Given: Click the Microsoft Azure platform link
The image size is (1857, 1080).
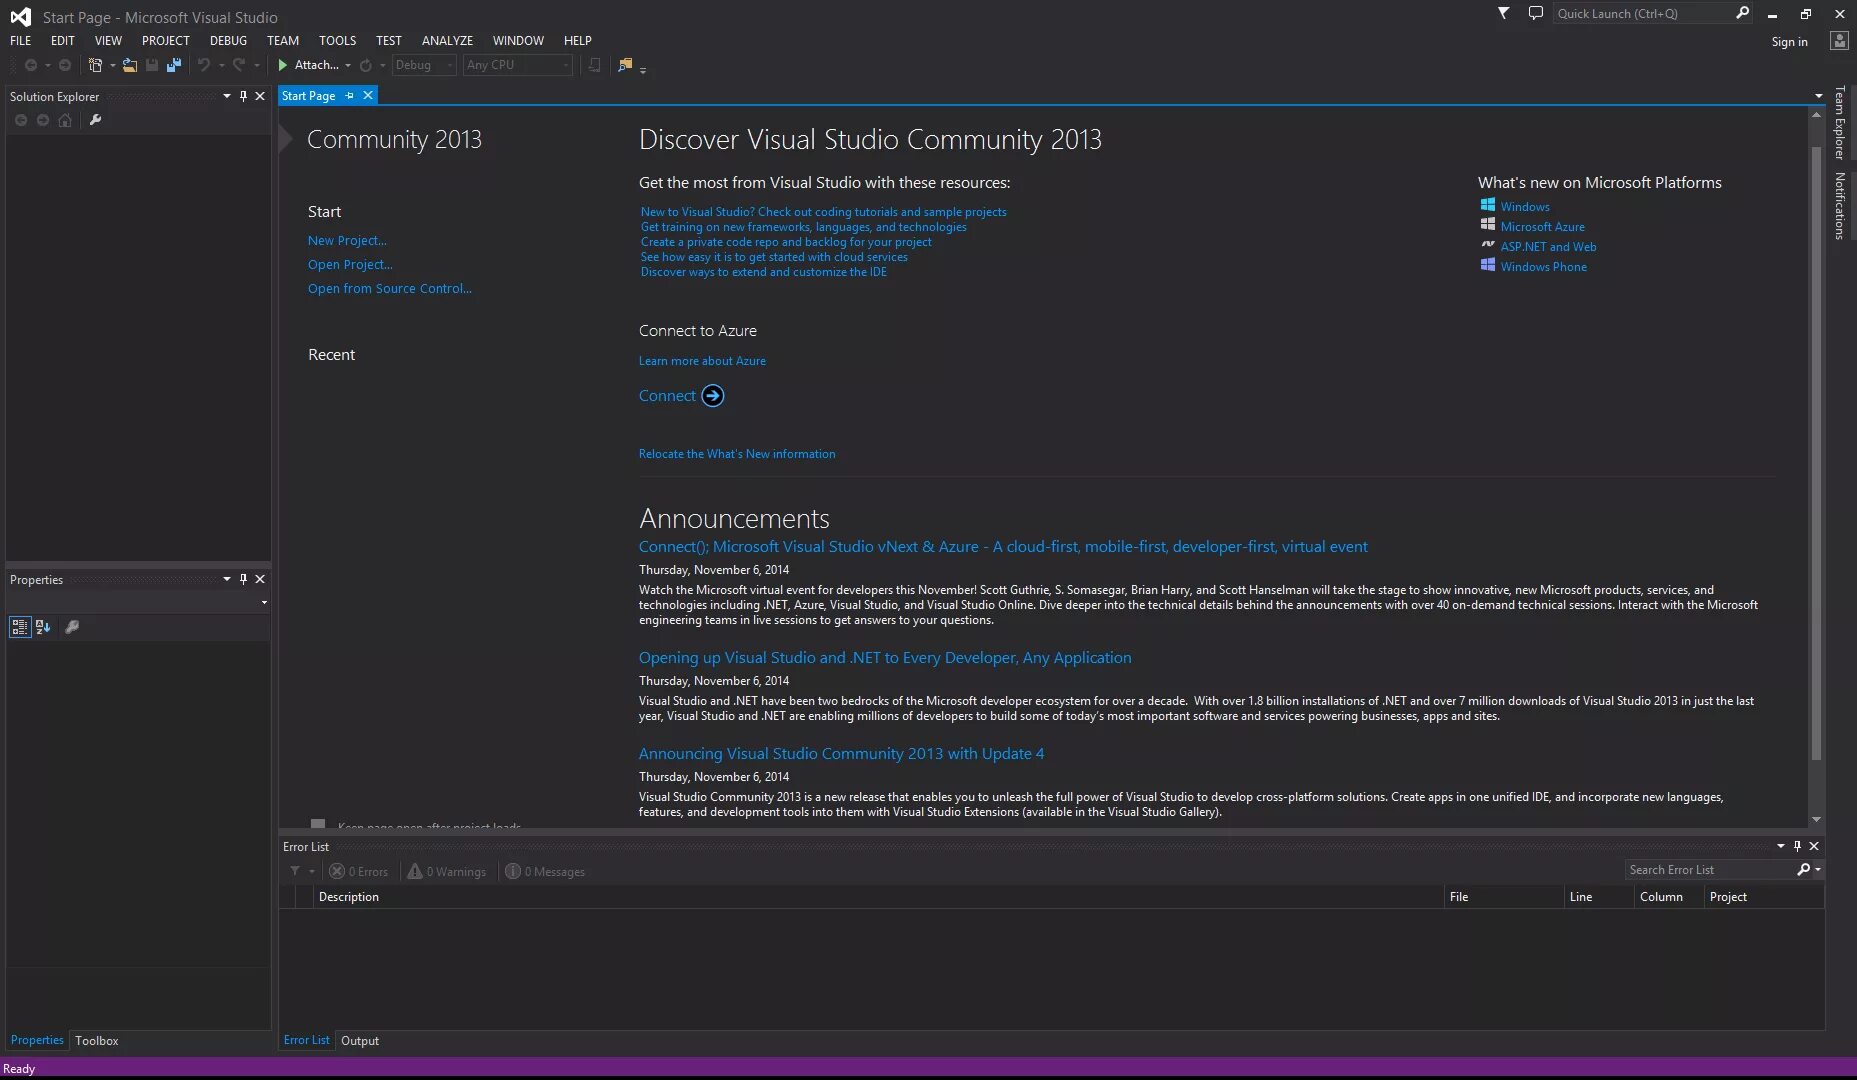Looking at the screenshot, I should pos(1542,227).
